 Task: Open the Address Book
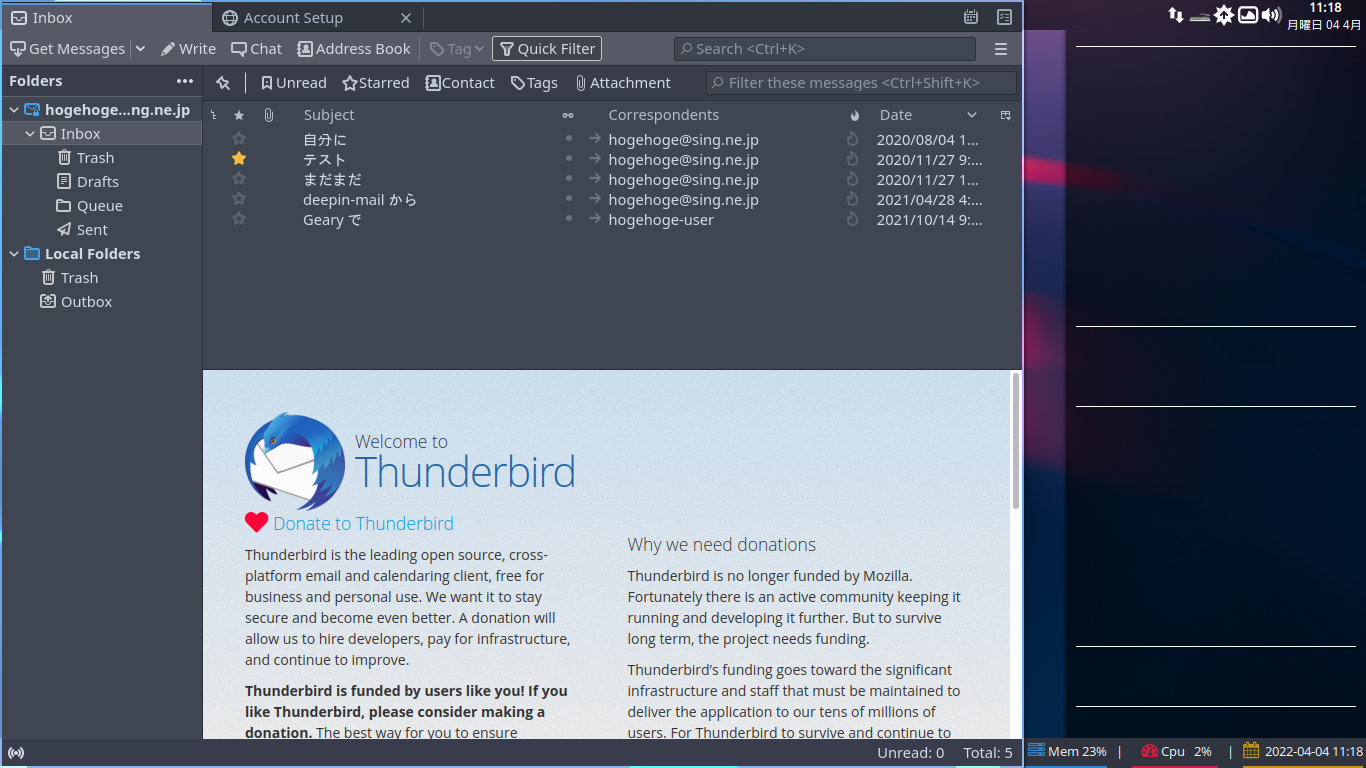pyautogui.click(x=353, y=48)
